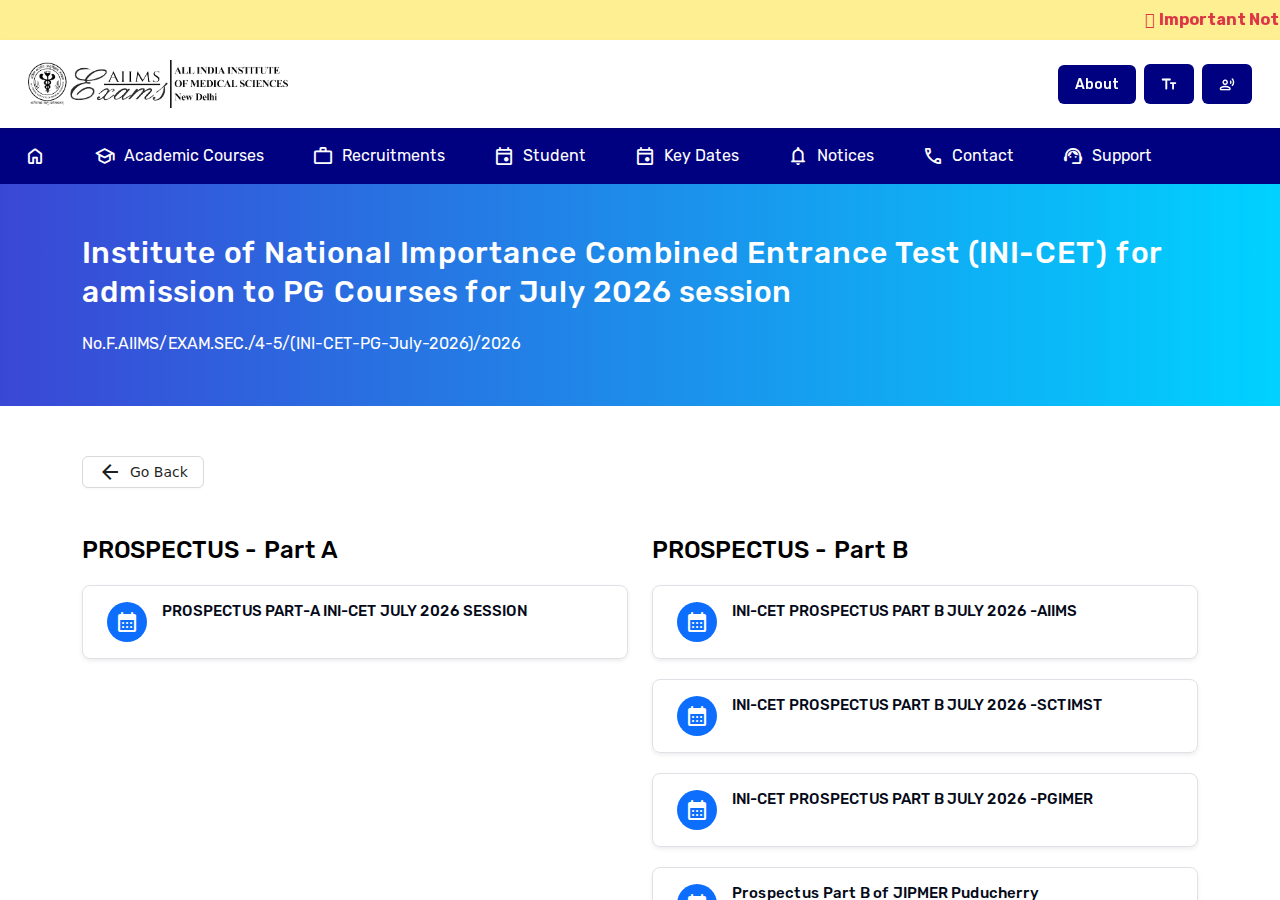The height and width of the screenshot is (900, 1280).
Task: Click calendar icon for Part B AIIMS
Action: click(697, 622)
